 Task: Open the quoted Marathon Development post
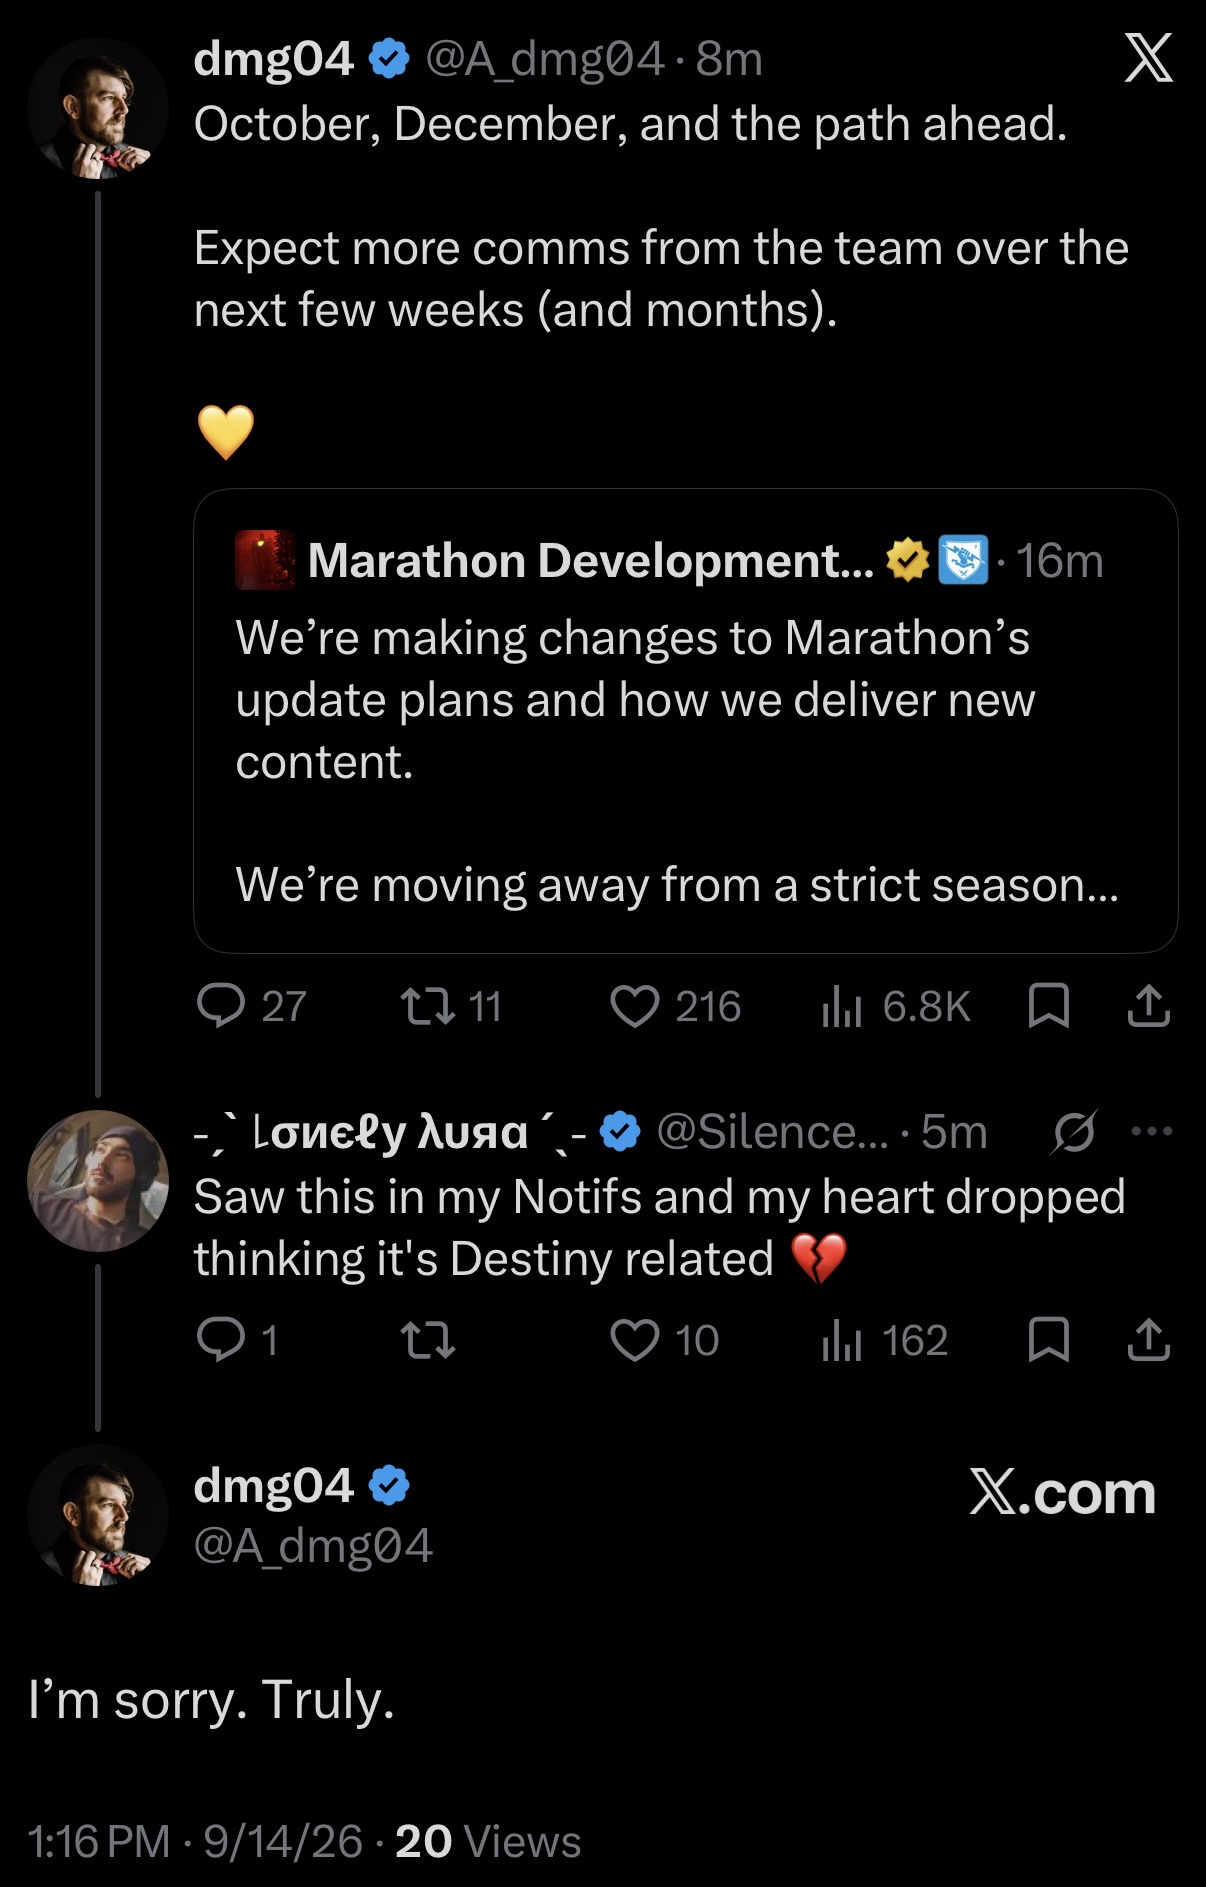[x=685, y=720]
